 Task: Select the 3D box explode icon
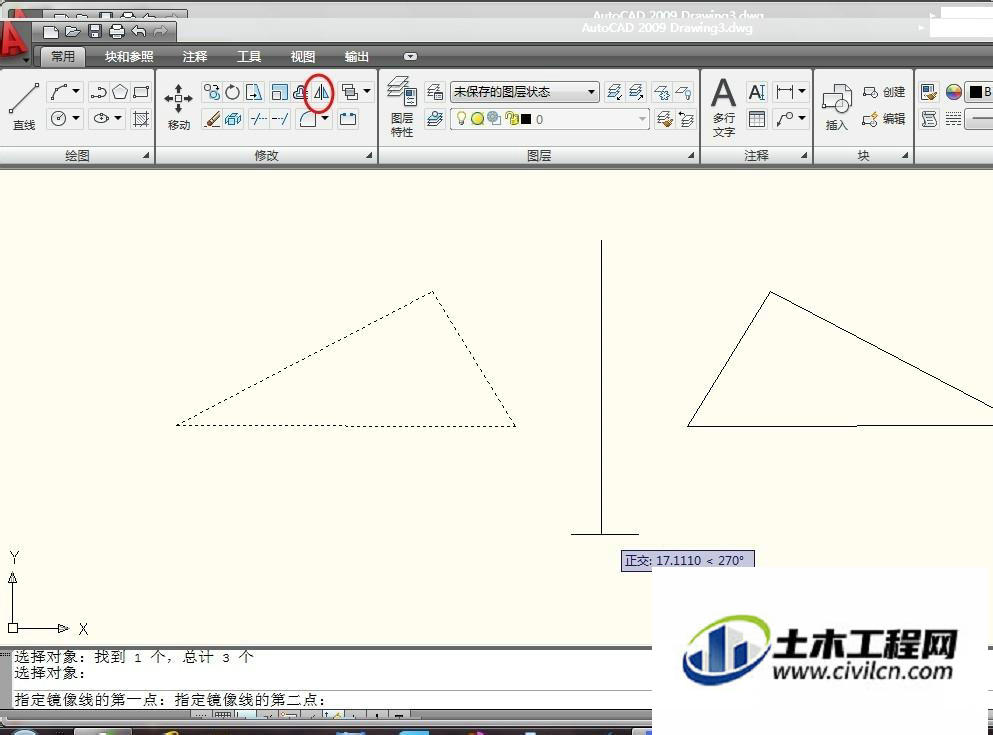point(233,119)
